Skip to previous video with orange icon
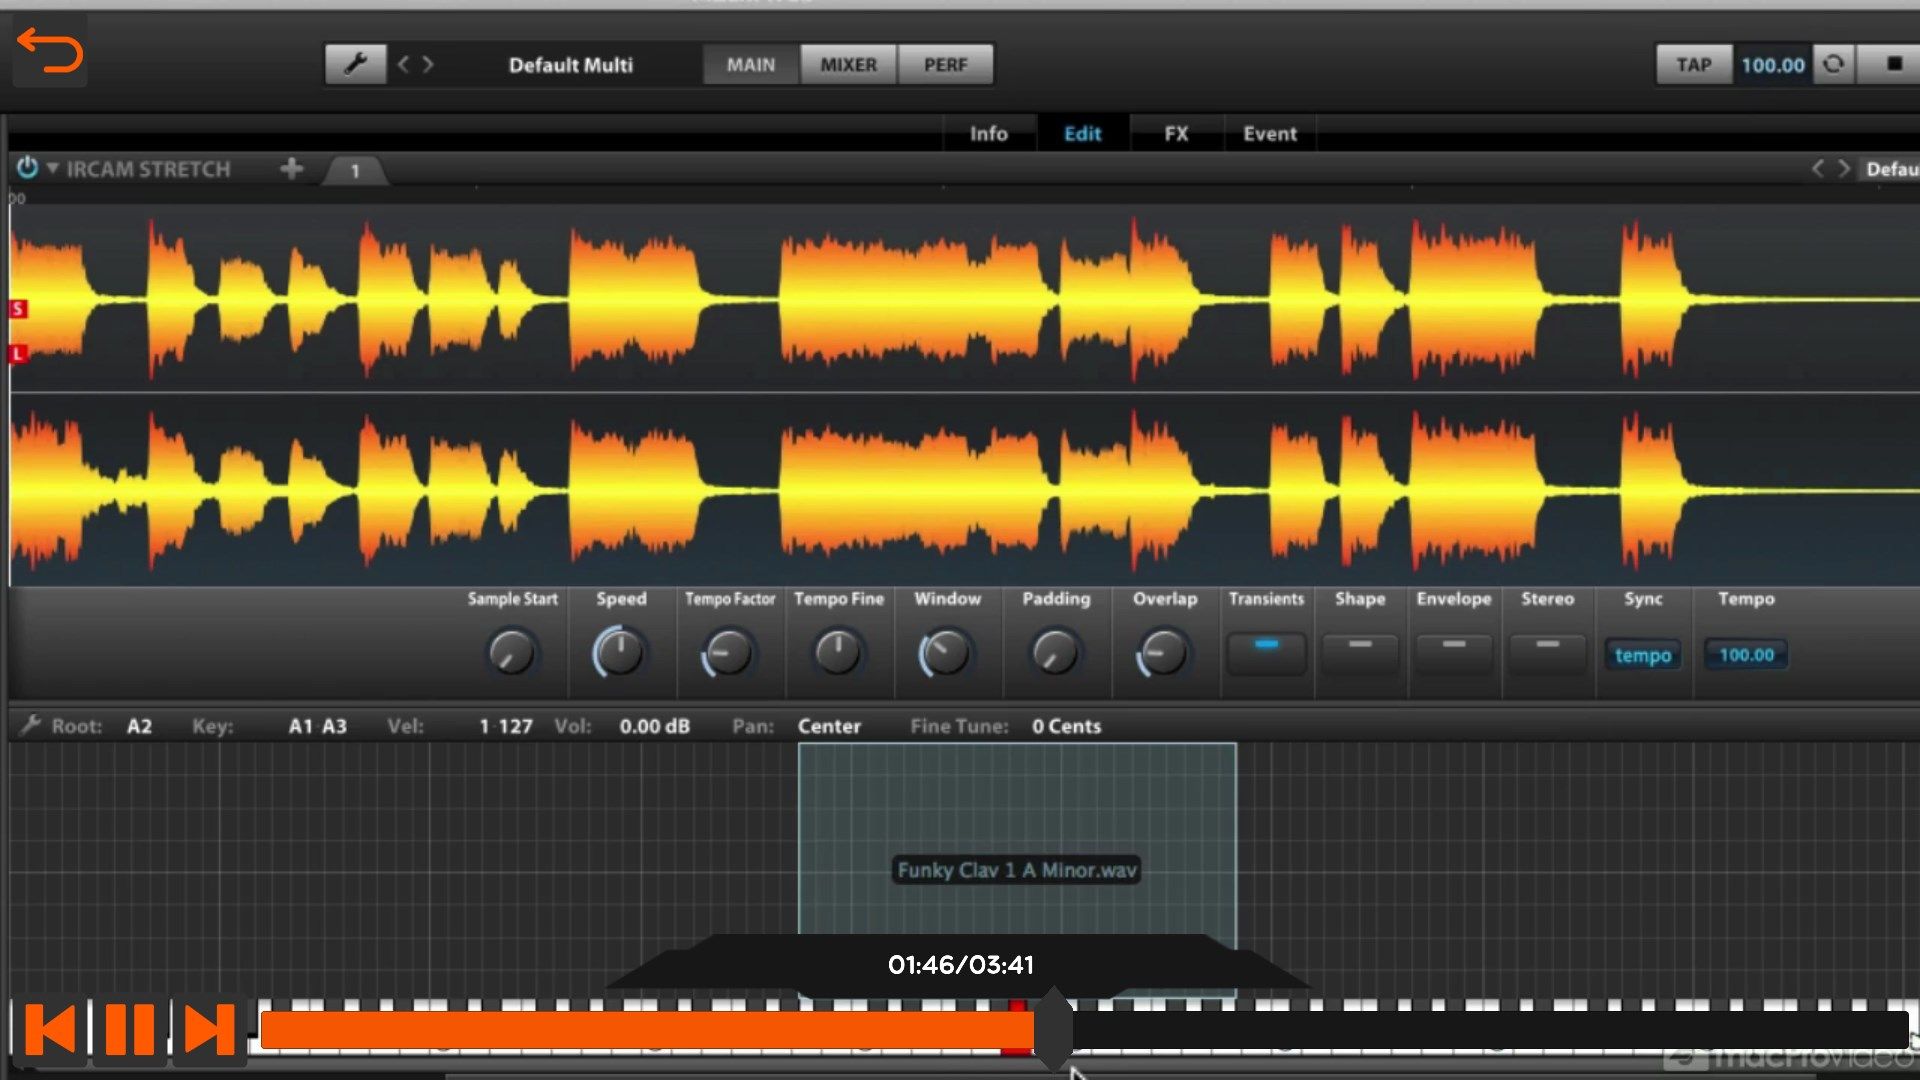1920x1080 pixels. coord(49,1029)
